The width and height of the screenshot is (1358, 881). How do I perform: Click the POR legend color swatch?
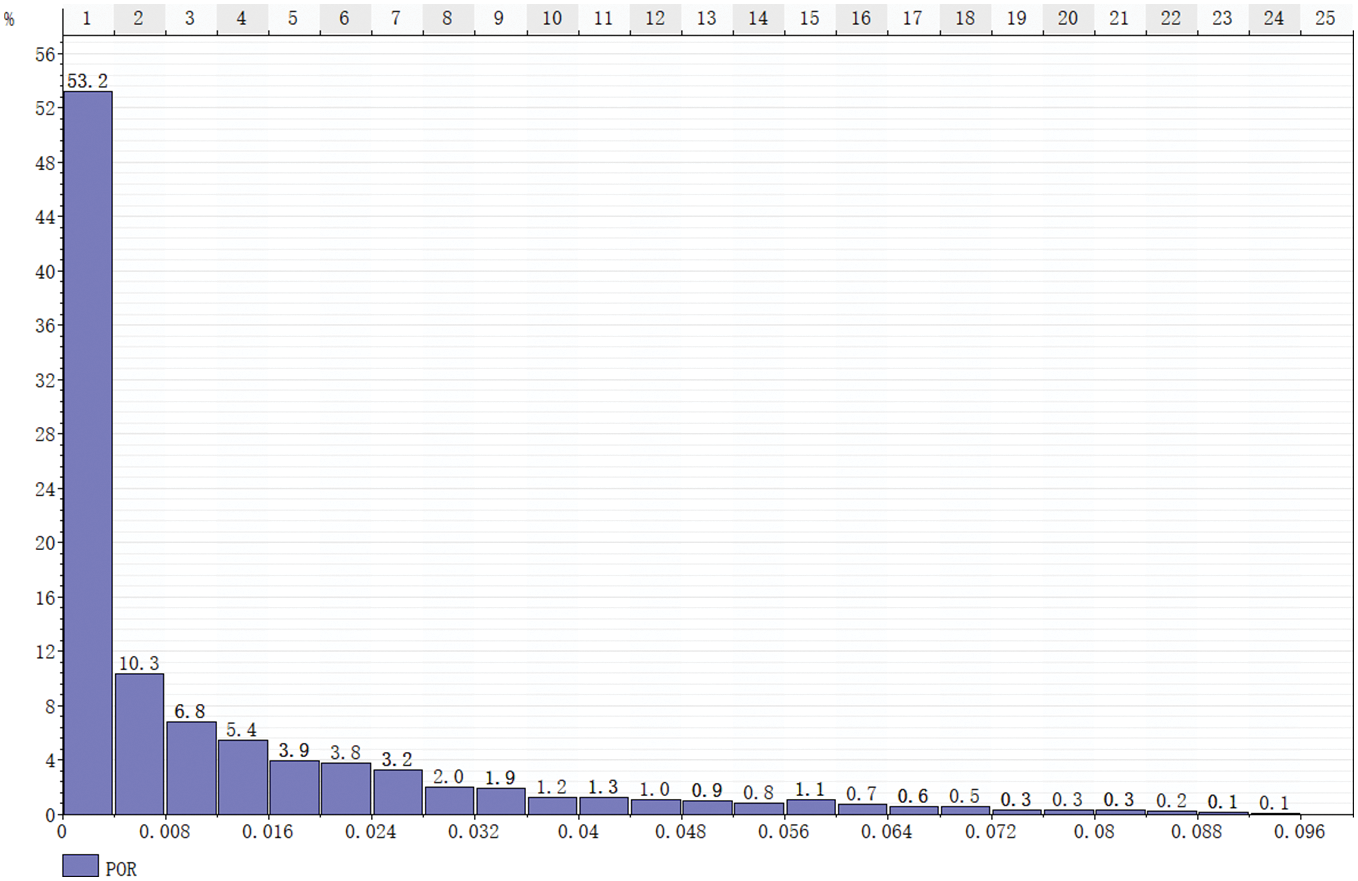tap(80, 866)
